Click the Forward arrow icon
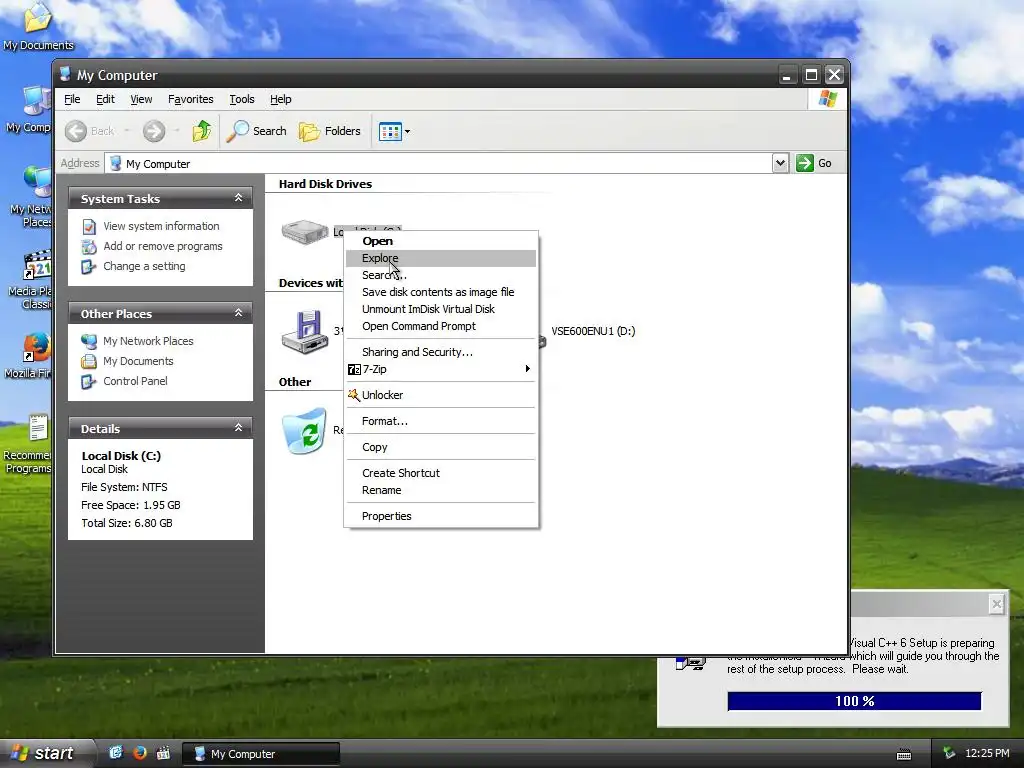Image resolution: width=1024 pixels, height=768 pixels. click(154, 131)
